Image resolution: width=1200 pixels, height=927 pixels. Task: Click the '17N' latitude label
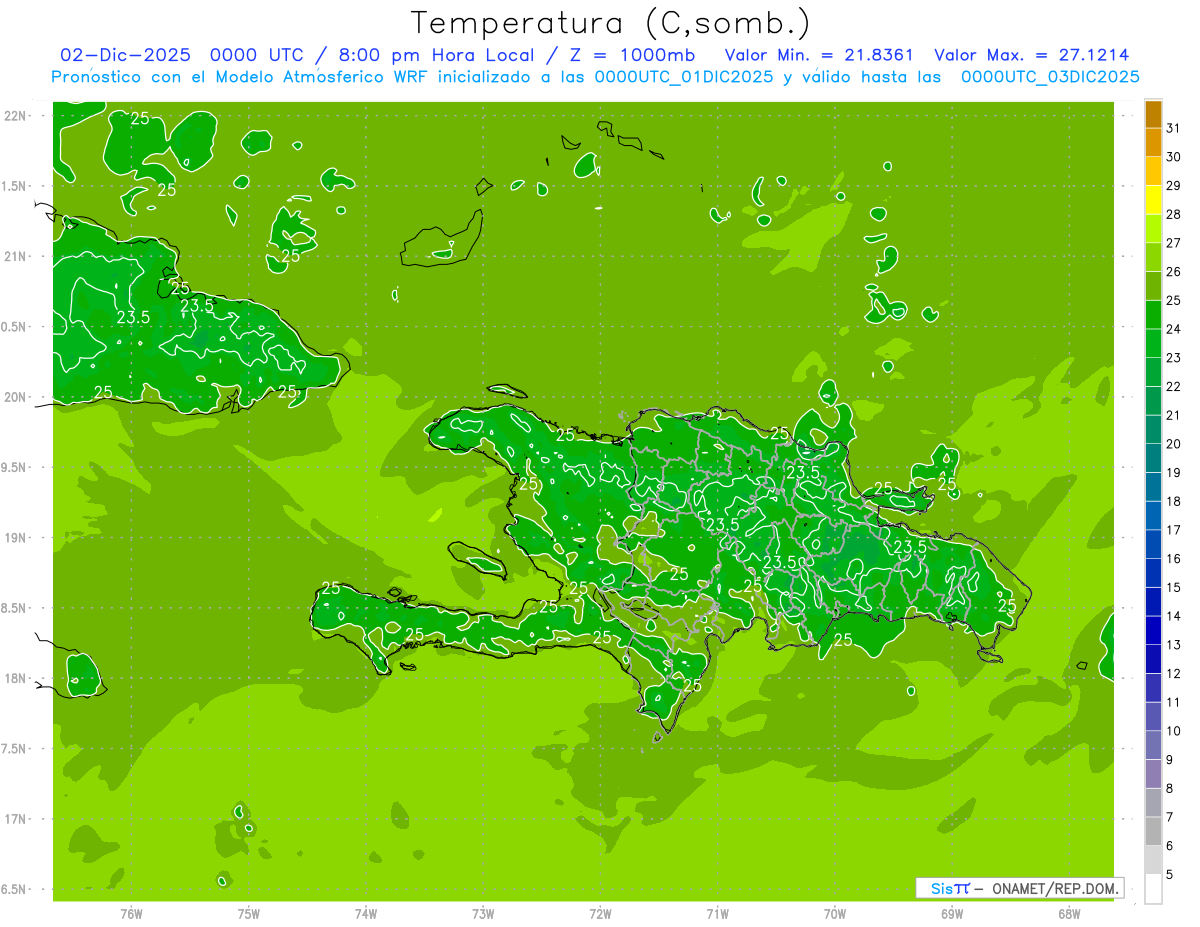pos(17,819)
